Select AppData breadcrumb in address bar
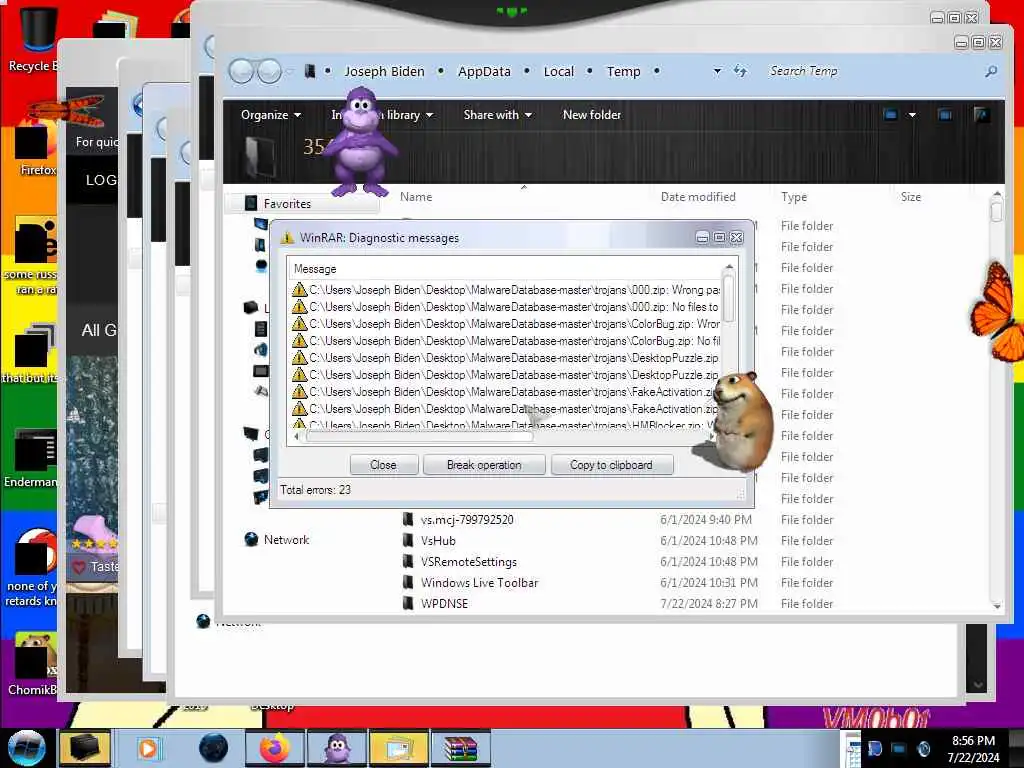Image resolution: width=1024 pixels, height=768 pixels. pos(484,71)
